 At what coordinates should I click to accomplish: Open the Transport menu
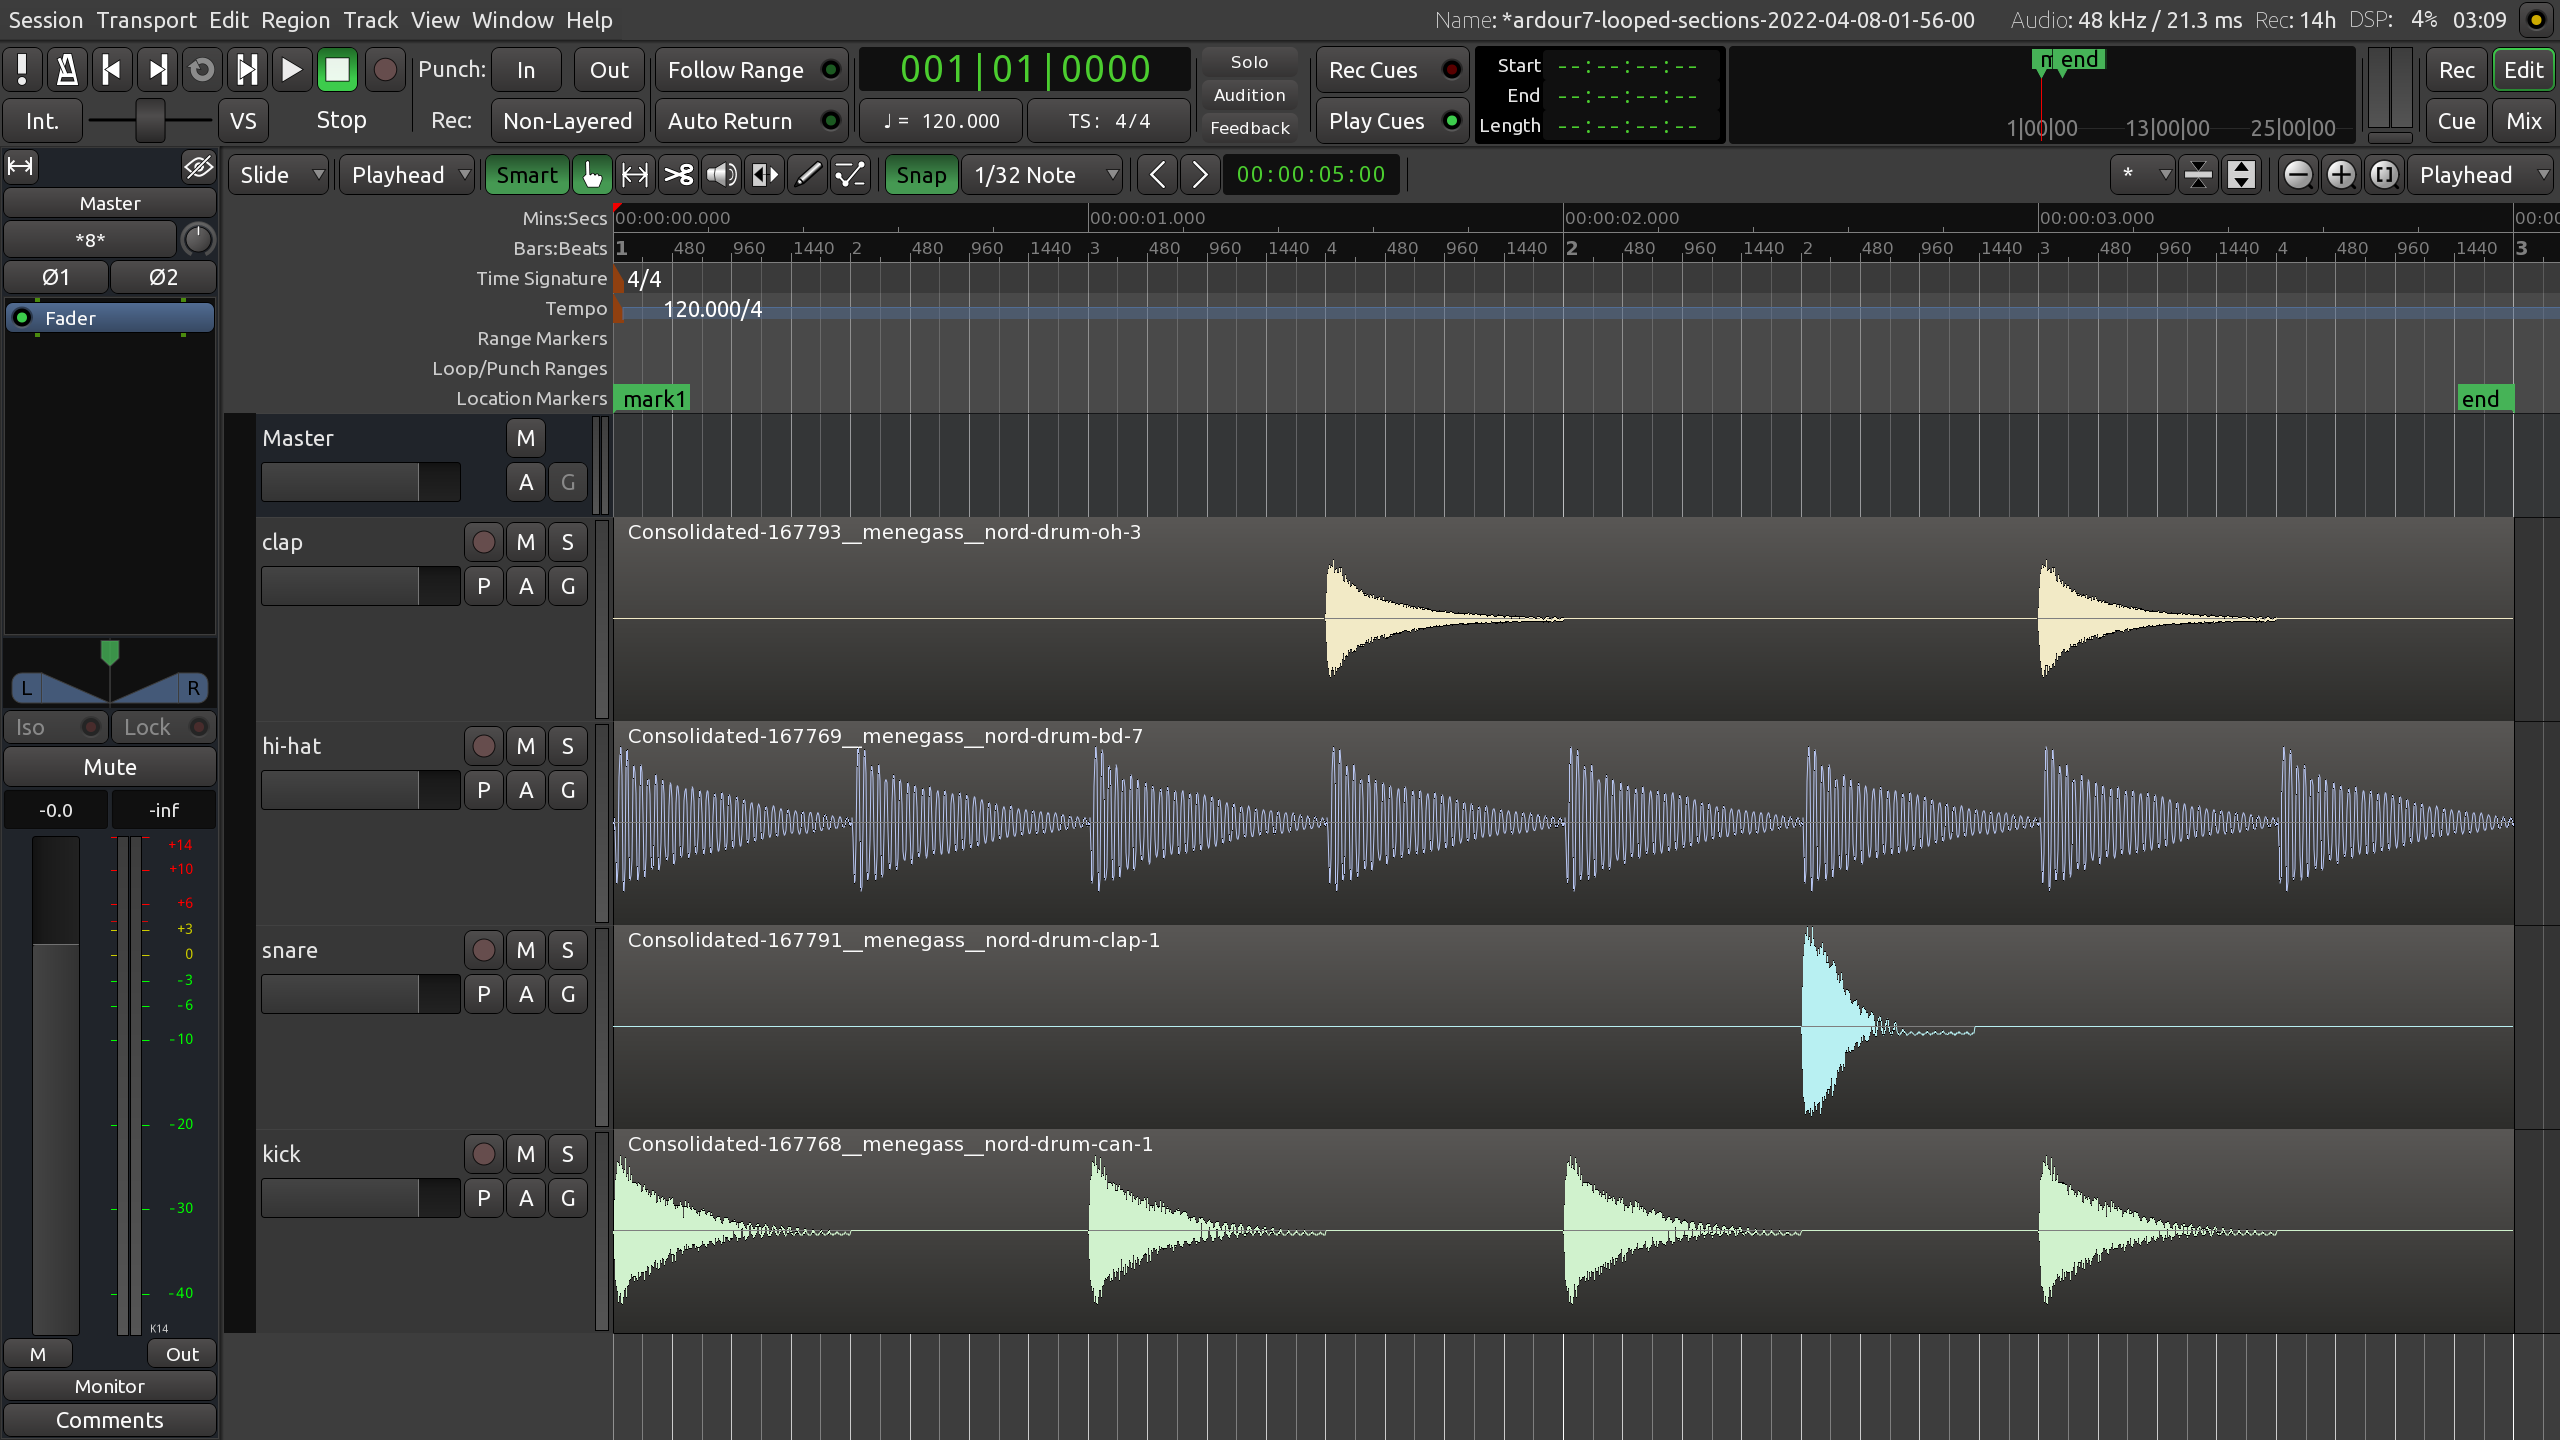tap(147, 20)
